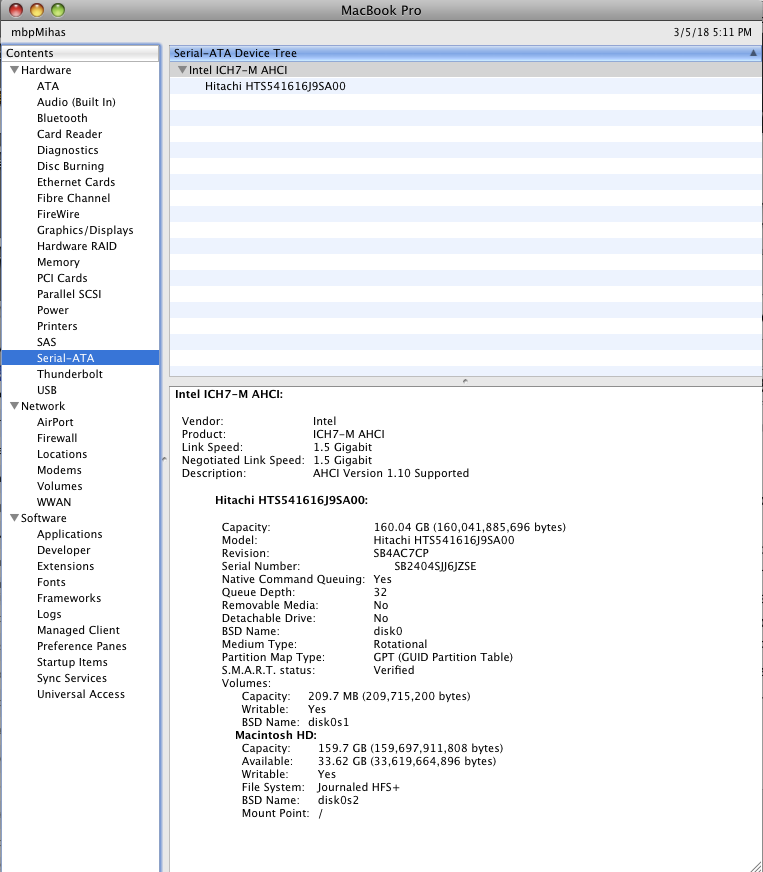Screen dimensions: 763x872
Task: Select Universal Access entry
Action: point(81,694)
